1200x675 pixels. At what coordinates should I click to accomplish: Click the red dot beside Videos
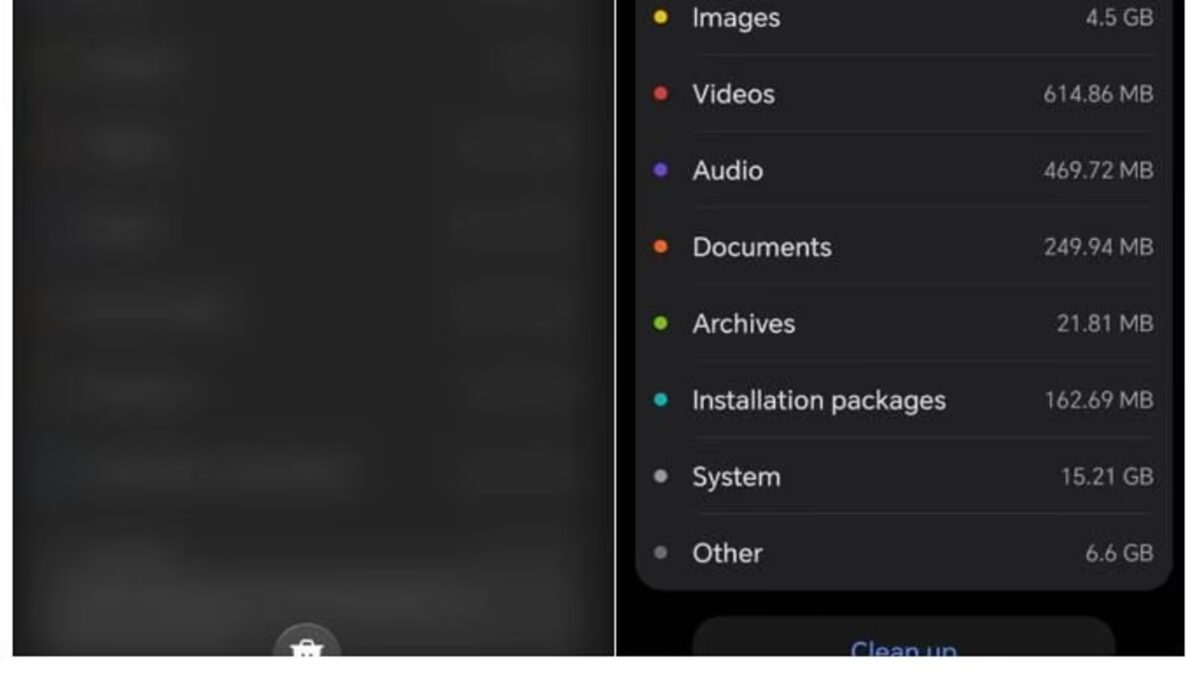coord(660,94)
